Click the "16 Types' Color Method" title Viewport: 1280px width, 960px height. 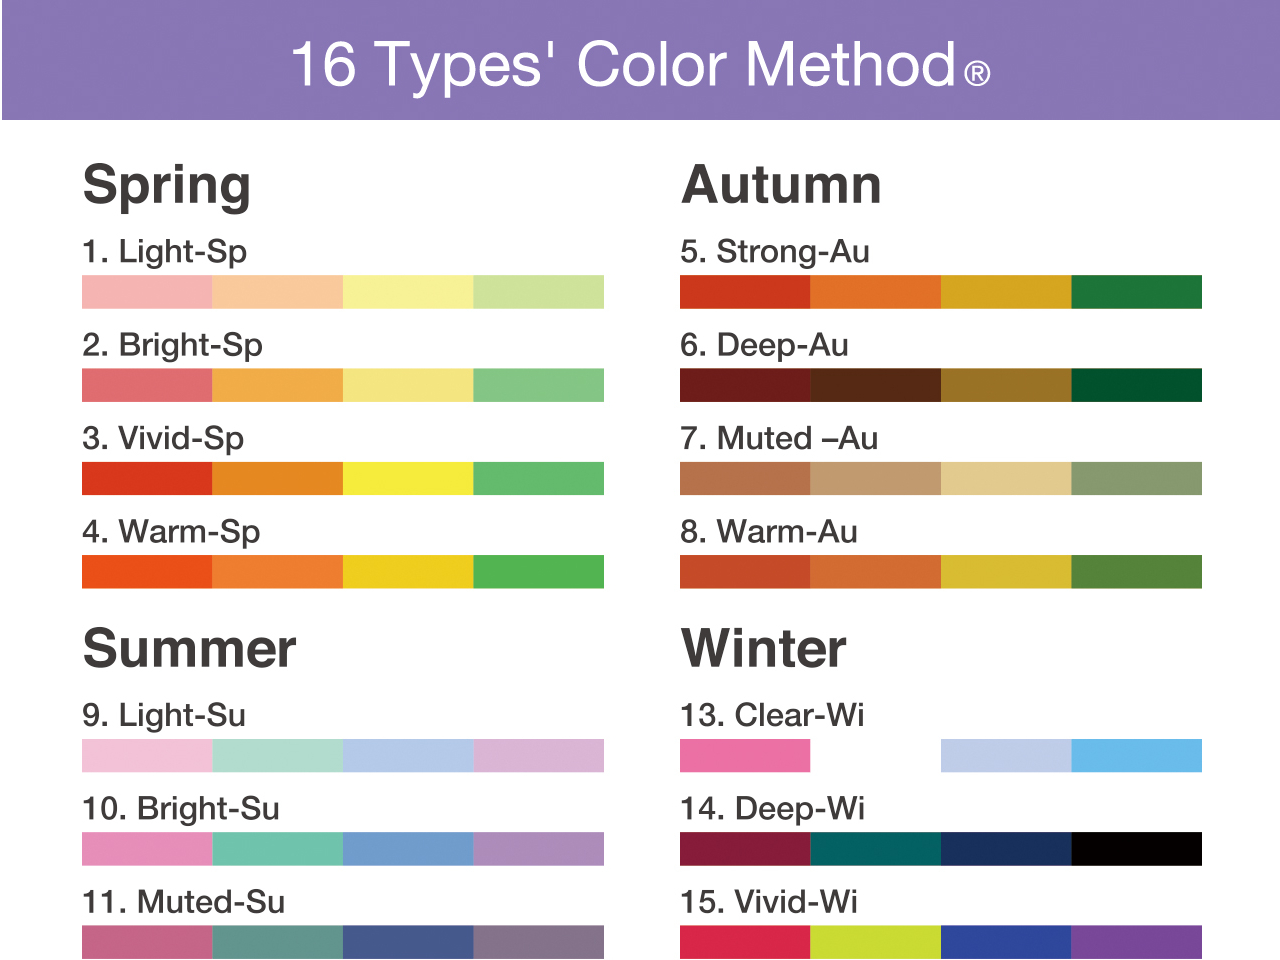click(622, 64)
